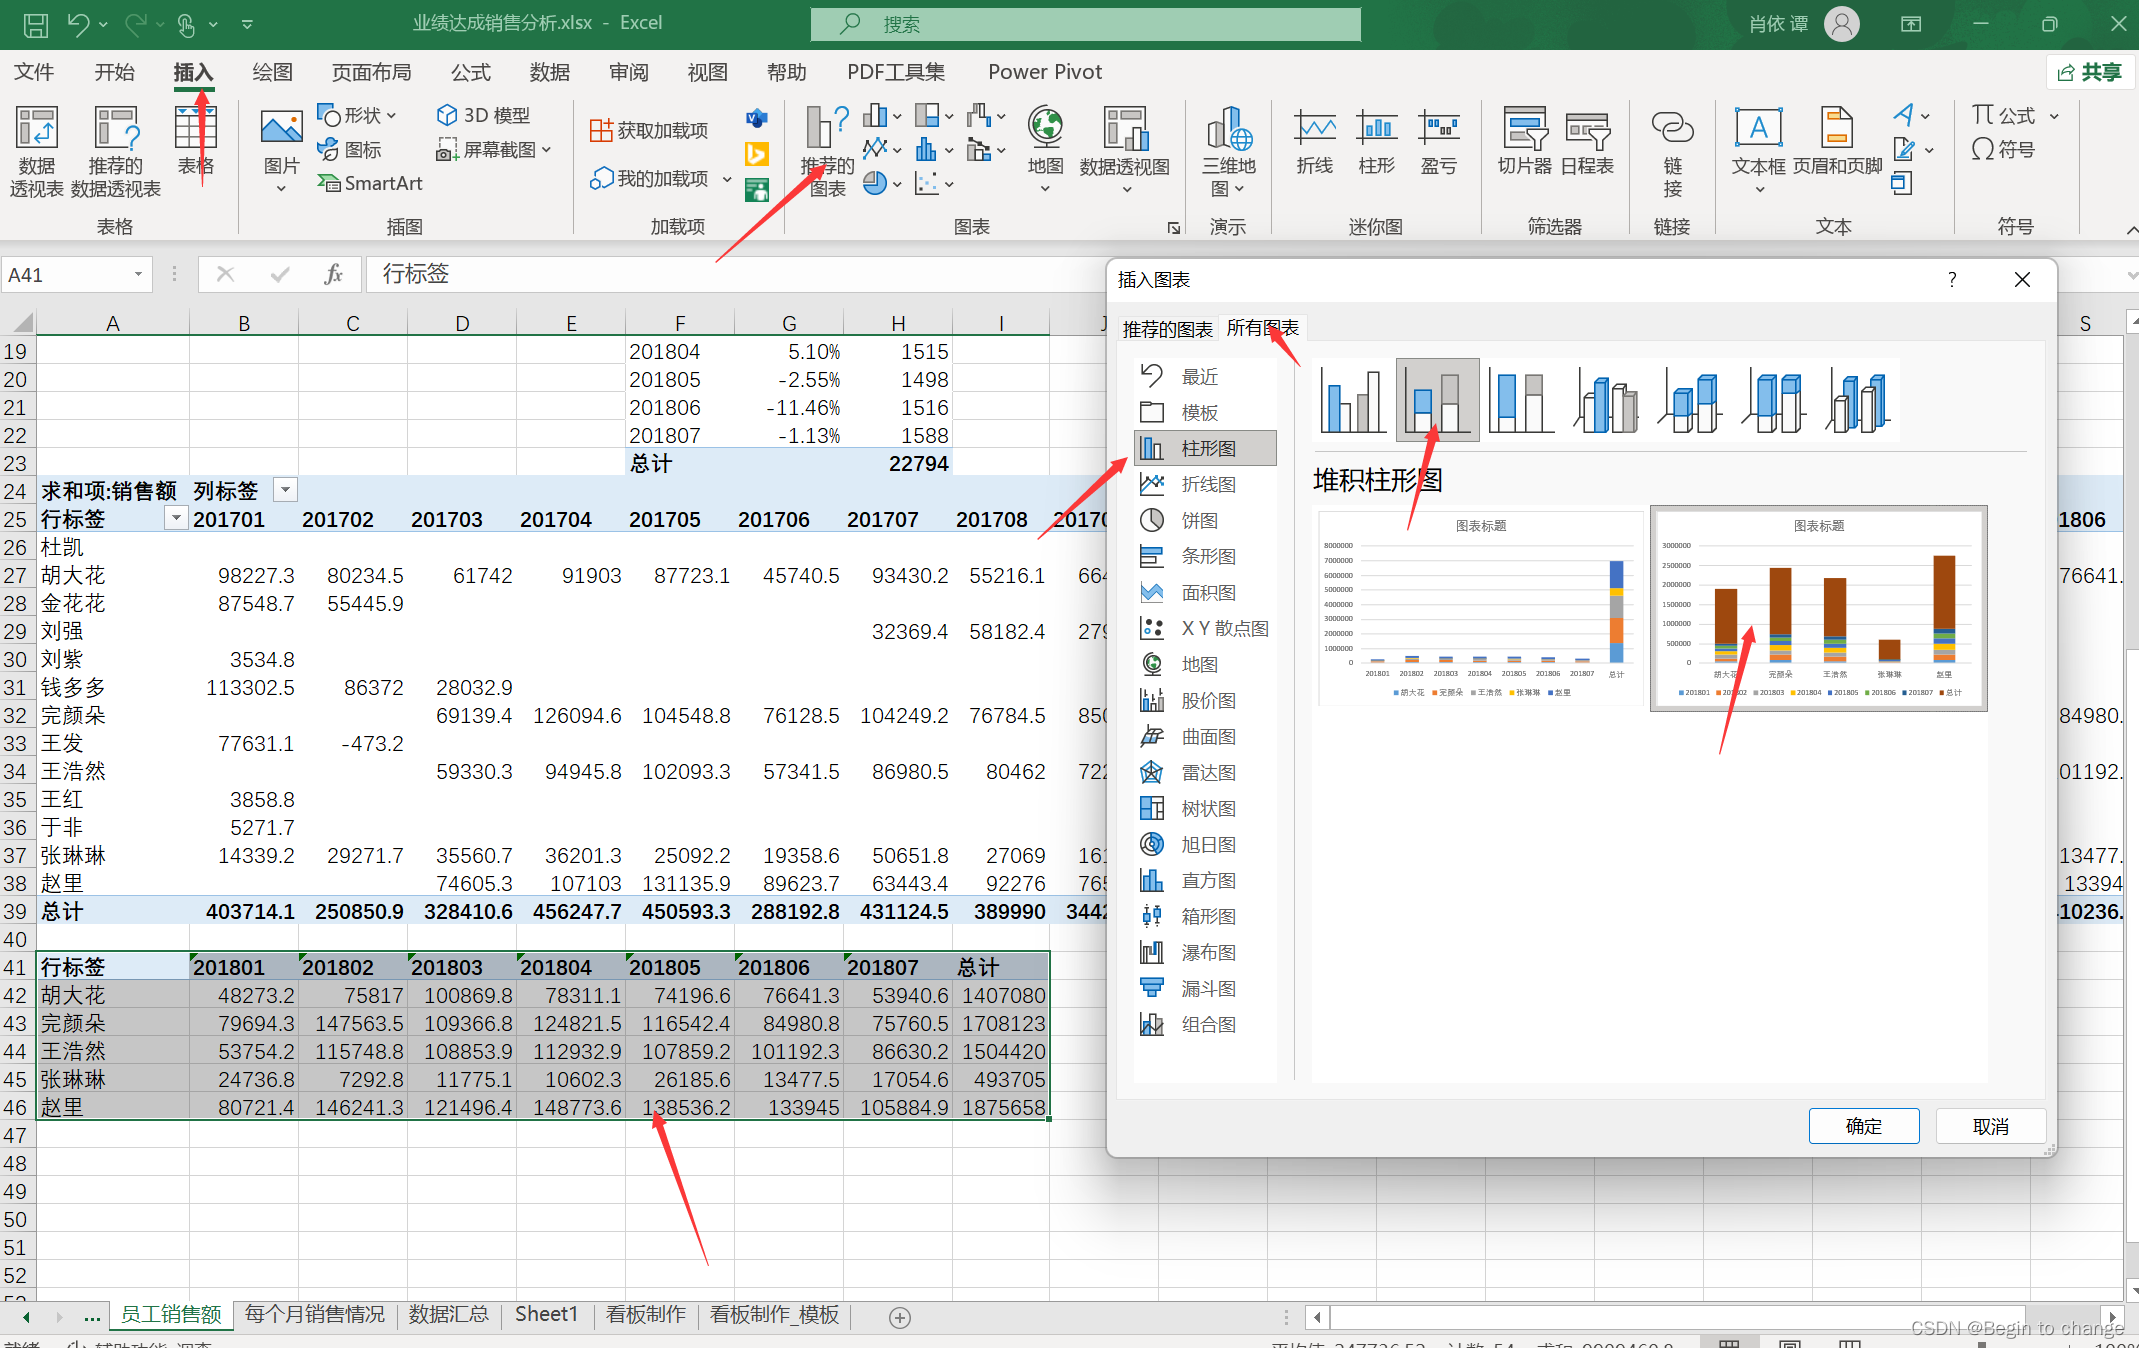Open the Page Layout ribbon tab
Image resolution: width=2139 pixels, height=1348 pixels.
coord(371,72)
